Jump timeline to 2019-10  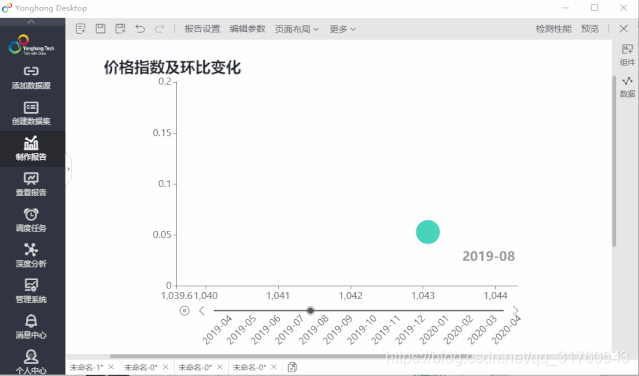tap(362, 330)
